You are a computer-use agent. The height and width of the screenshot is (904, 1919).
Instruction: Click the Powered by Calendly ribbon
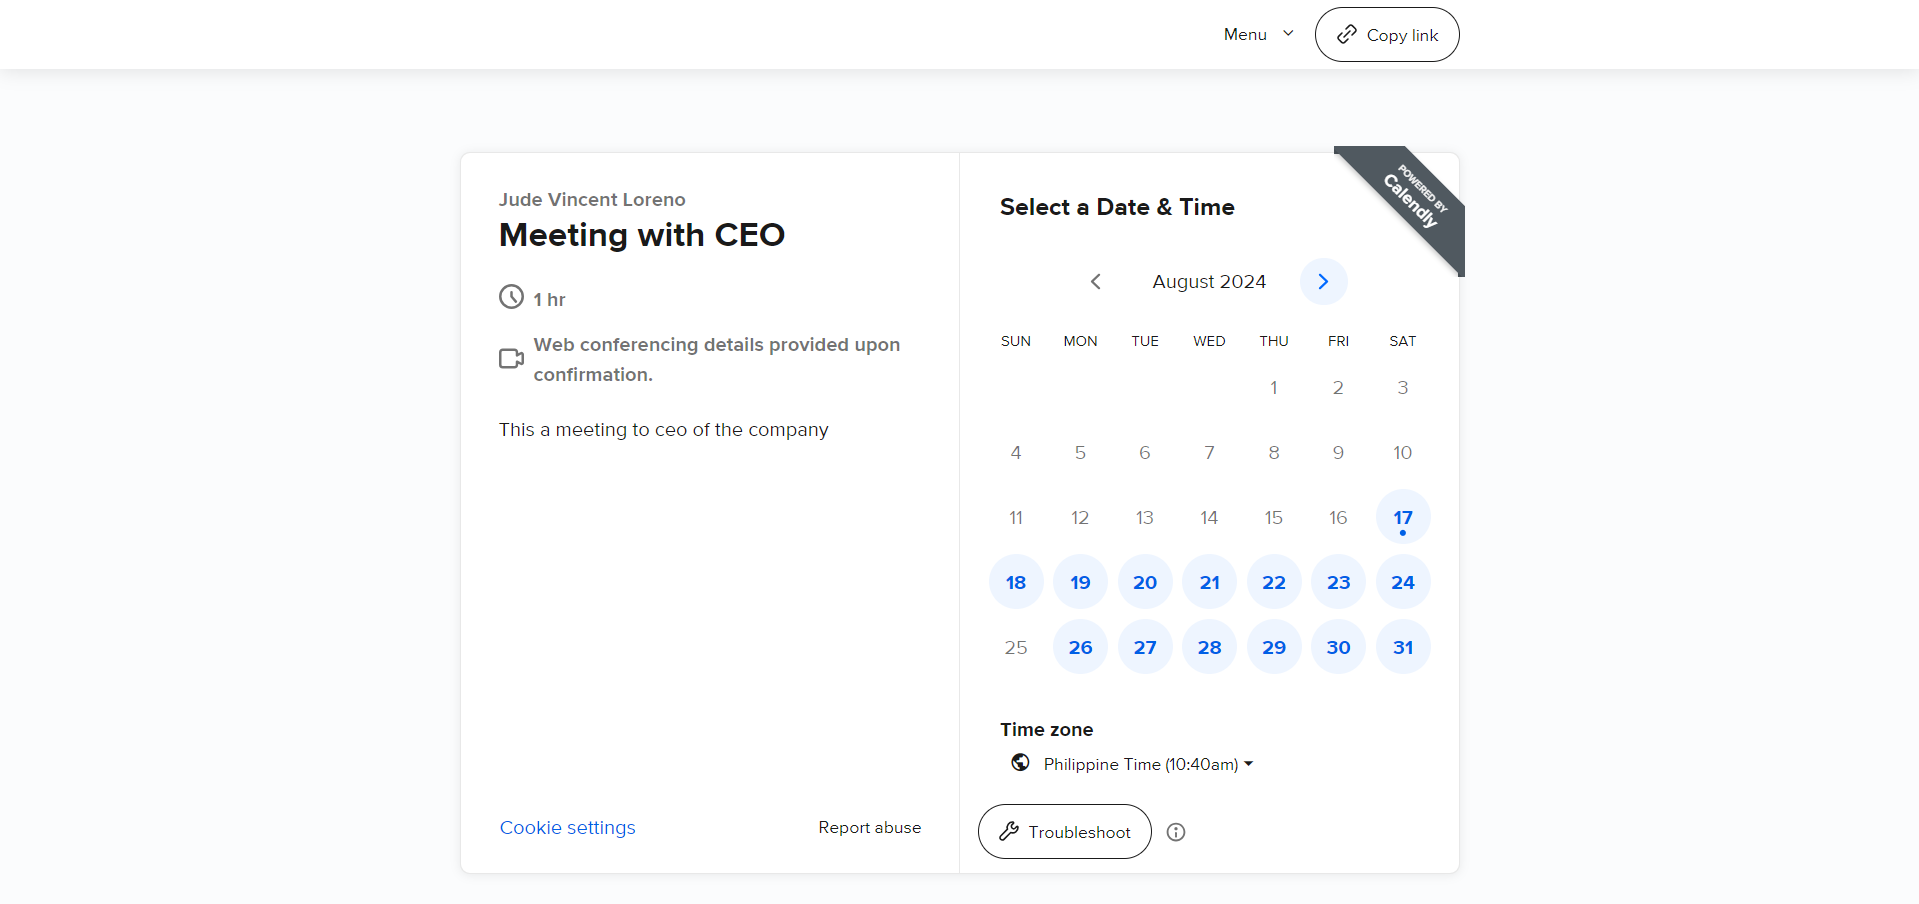[1412, 199]
